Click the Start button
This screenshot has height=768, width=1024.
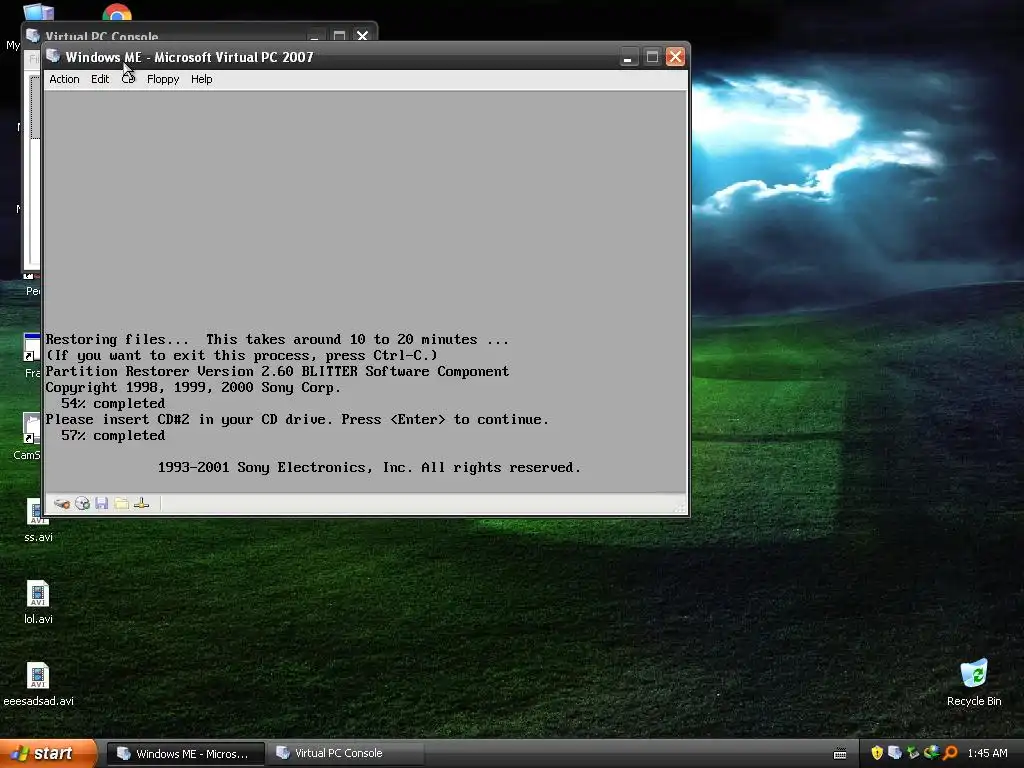point(48,754)
